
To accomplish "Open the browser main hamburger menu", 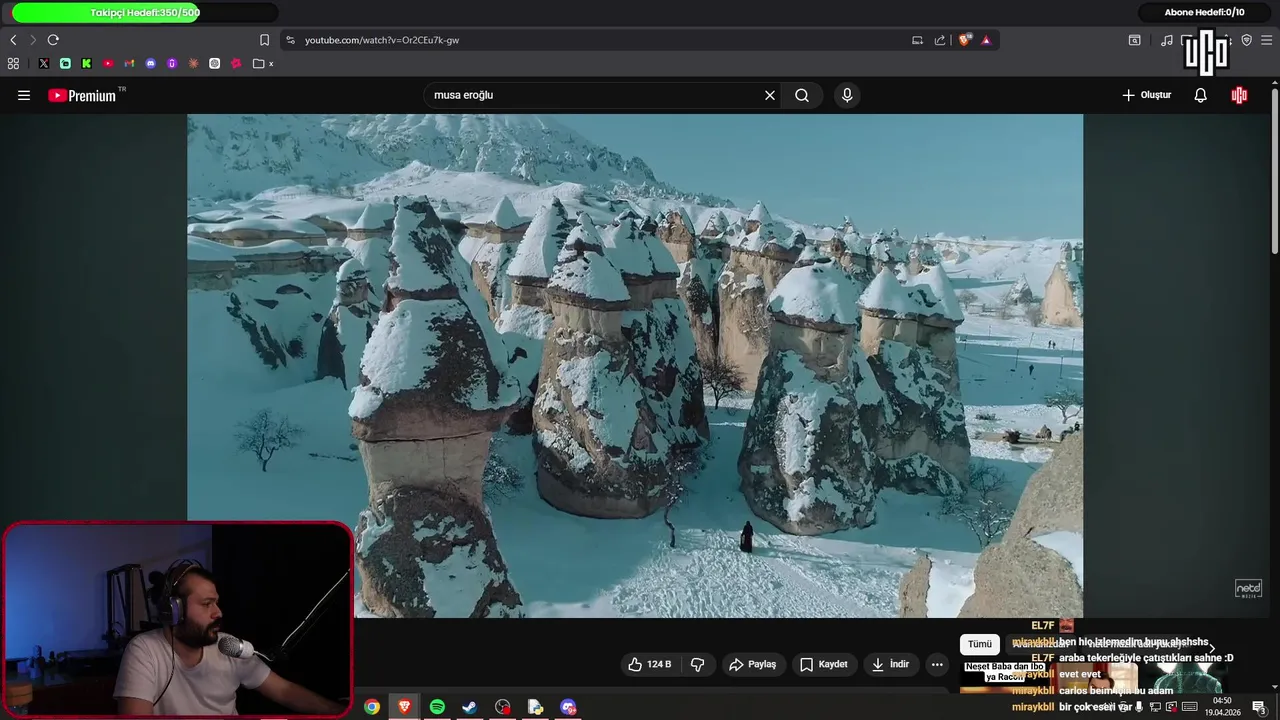I will [1267, 40].
